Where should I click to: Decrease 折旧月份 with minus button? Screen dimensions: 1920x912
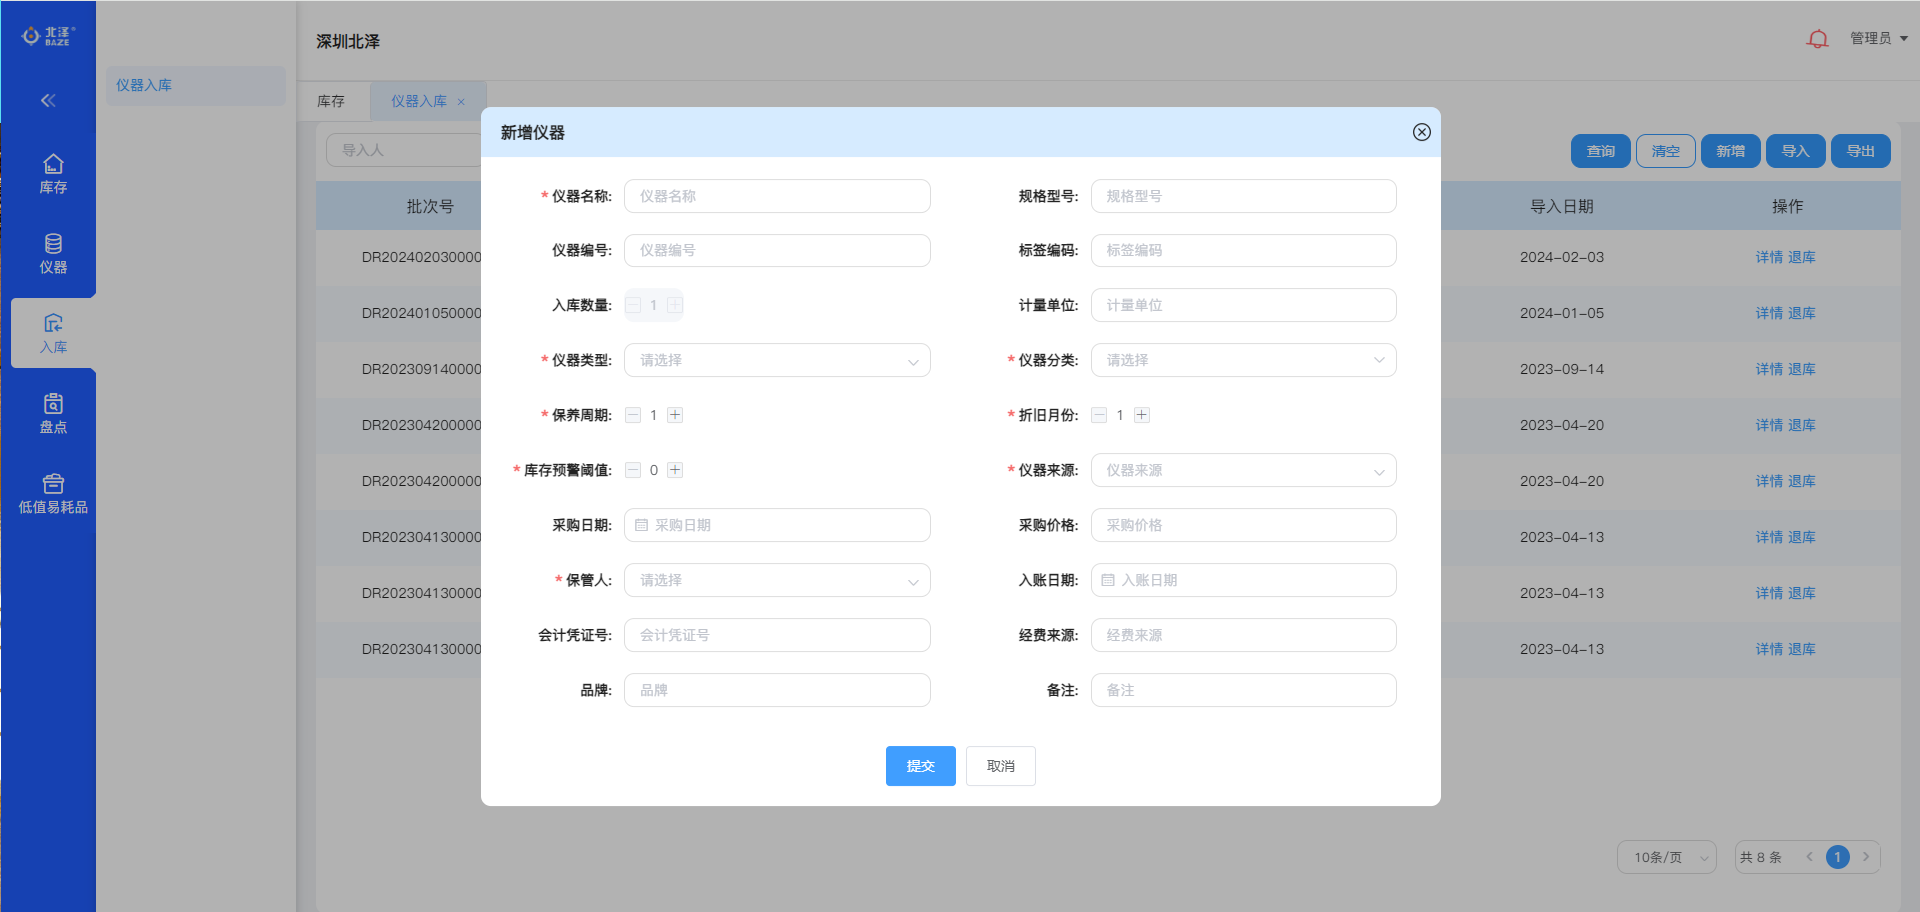(1099, 415)
